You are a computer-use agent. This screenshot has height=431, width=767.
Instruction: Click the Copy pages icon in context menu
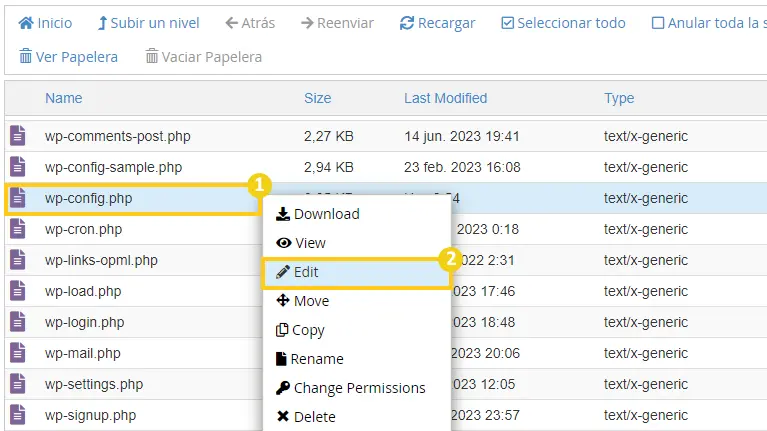[x=282, y=330]
